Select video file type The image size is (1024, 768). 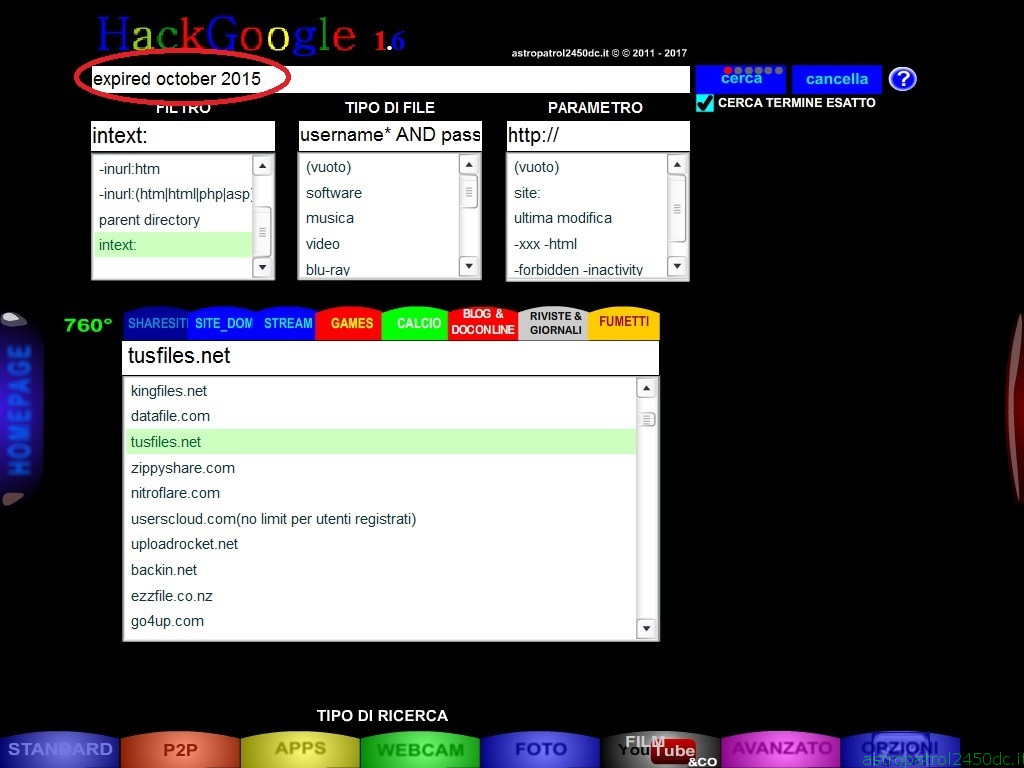tap(380, 244)
